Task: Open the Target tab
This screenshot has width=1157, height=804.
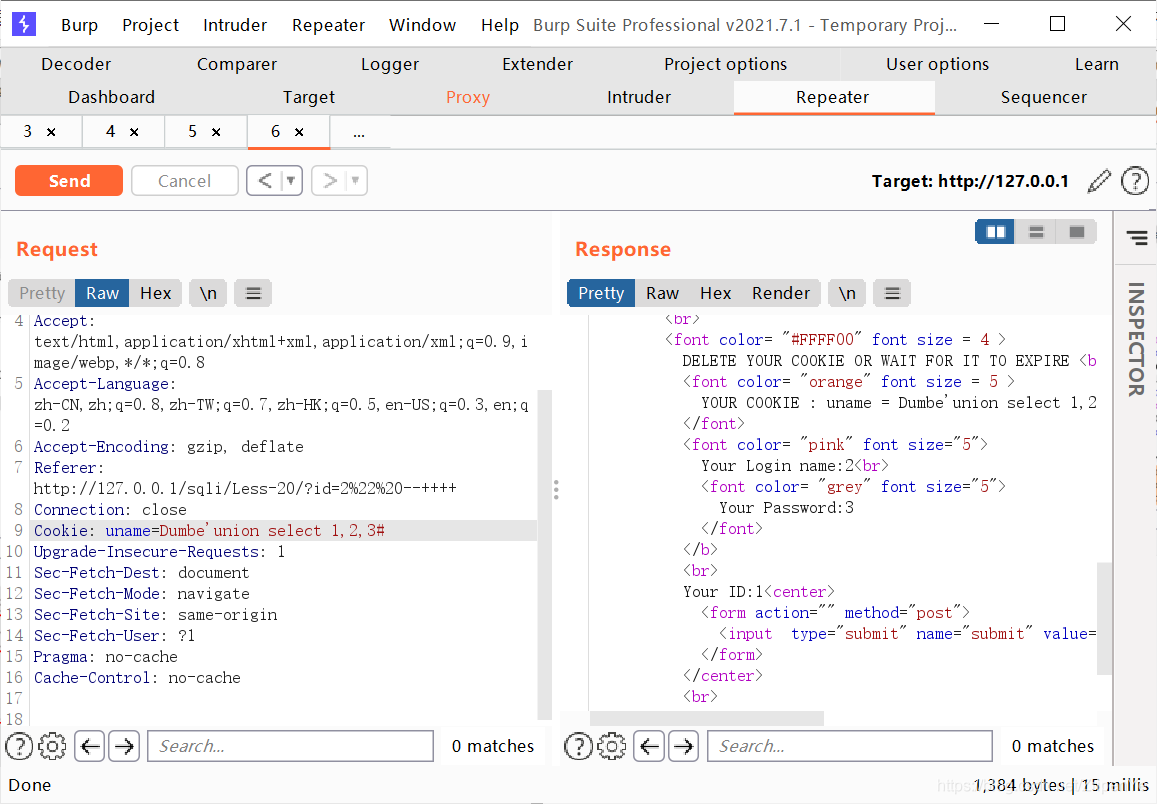Action: (x=308, y=97)
